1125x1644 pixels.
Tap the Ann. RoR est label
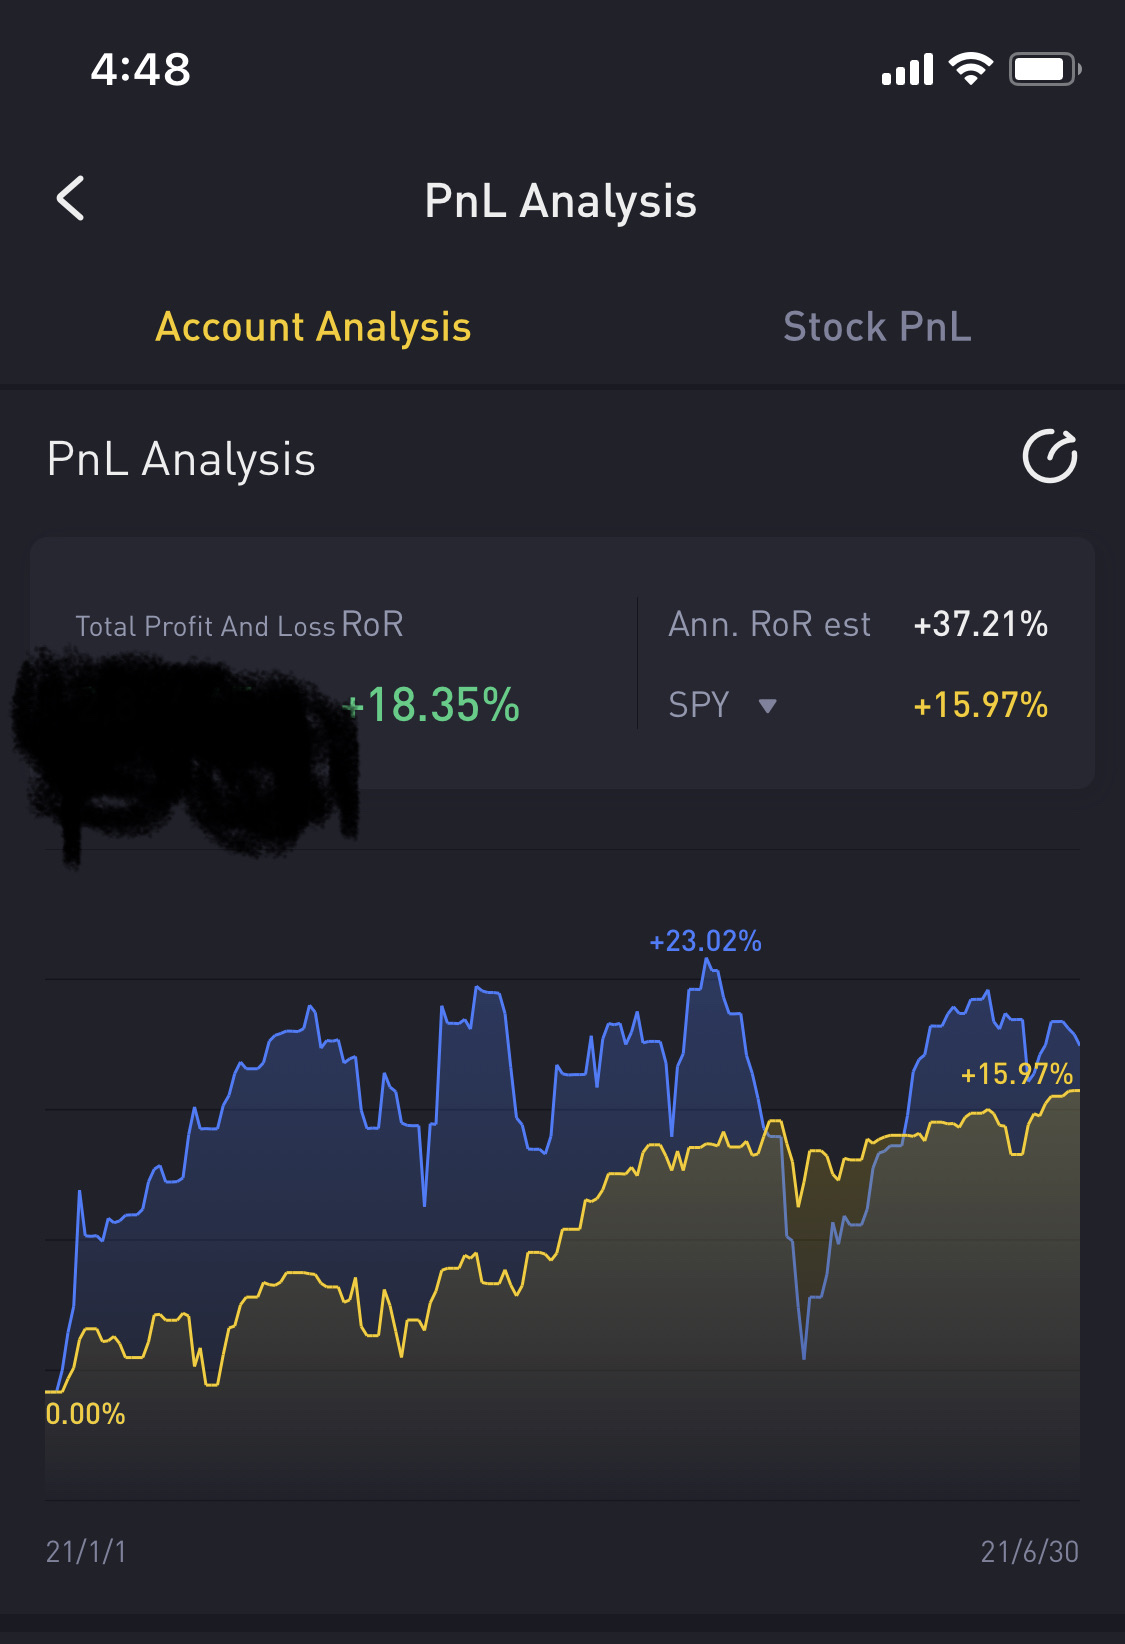[x=770, y=624]
